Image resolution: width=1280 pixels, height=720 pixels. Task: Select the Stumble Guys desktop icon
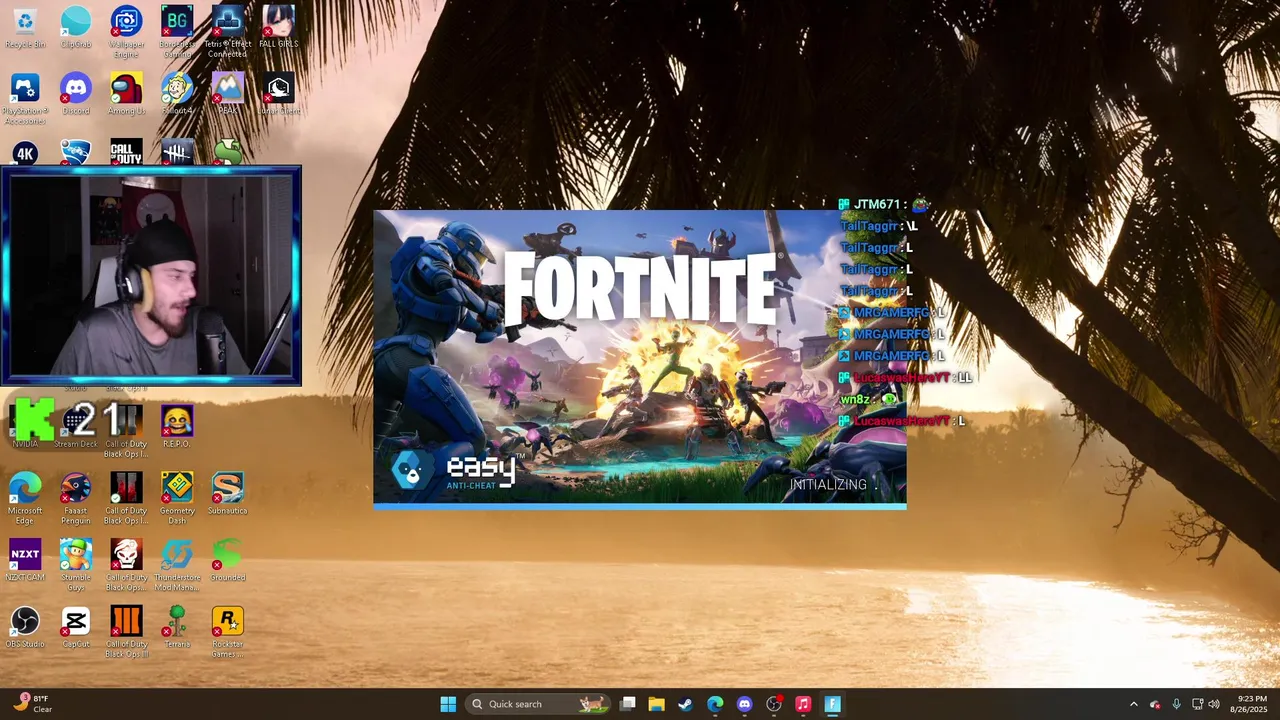pyautogui.click(x=76, y=564)
